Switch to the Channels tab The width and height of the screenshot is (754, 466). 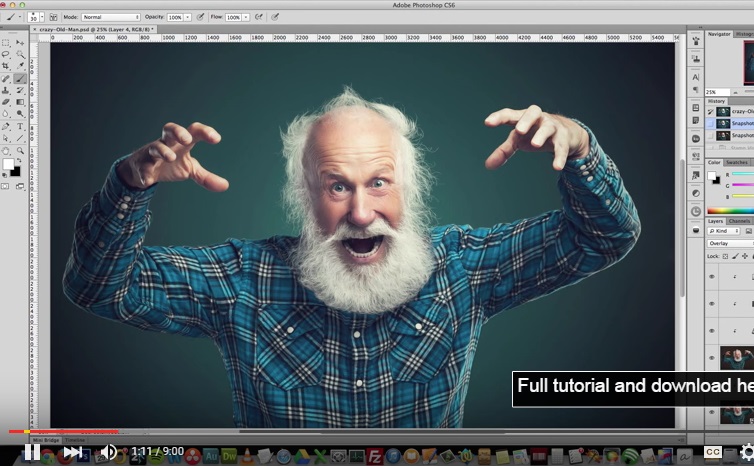(x=739, y=221)
